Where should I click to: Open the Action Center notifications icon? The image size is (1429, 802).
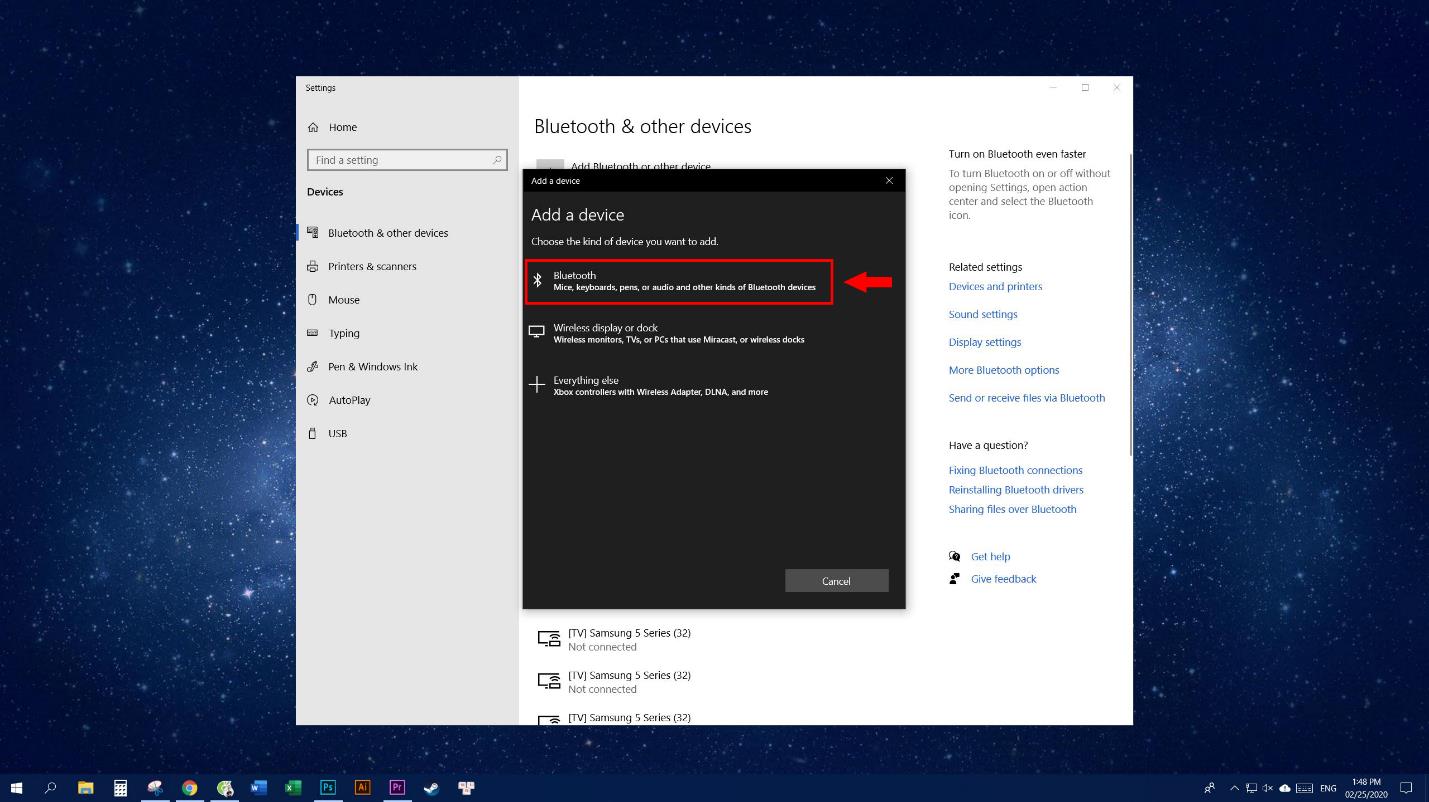1406,788
